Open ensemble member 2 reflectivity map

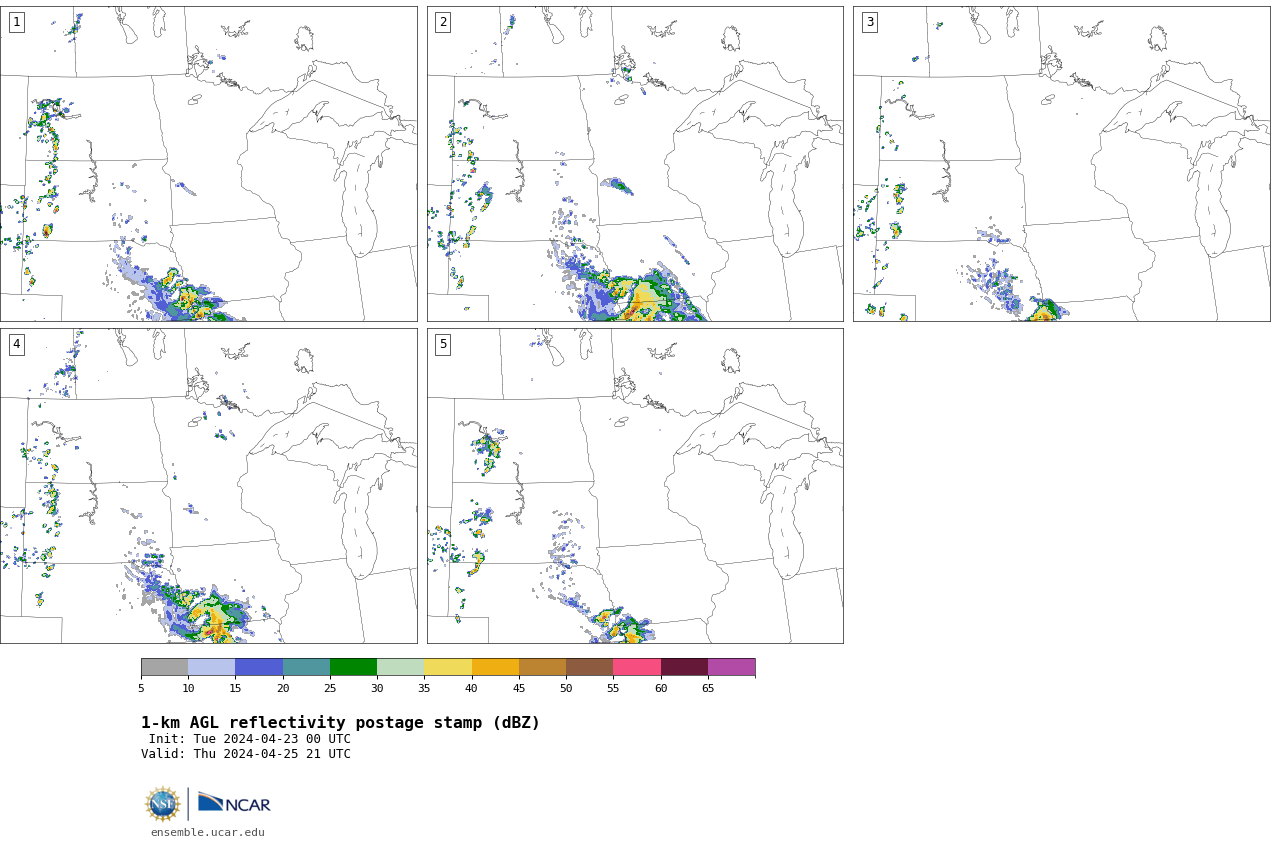click(635, 164)
